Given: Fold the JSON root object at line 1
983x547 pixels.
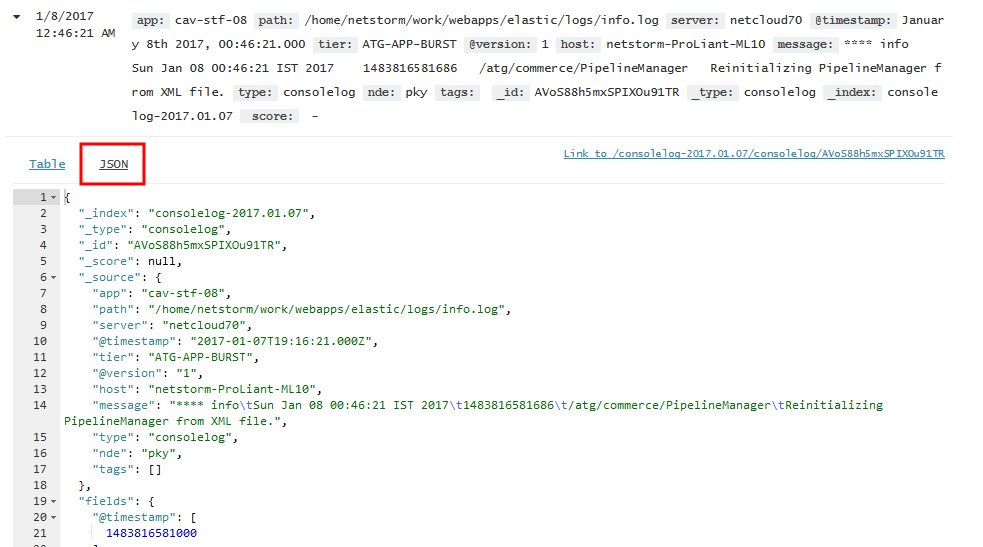Looking at the screenshot, I should coord(53,197).
